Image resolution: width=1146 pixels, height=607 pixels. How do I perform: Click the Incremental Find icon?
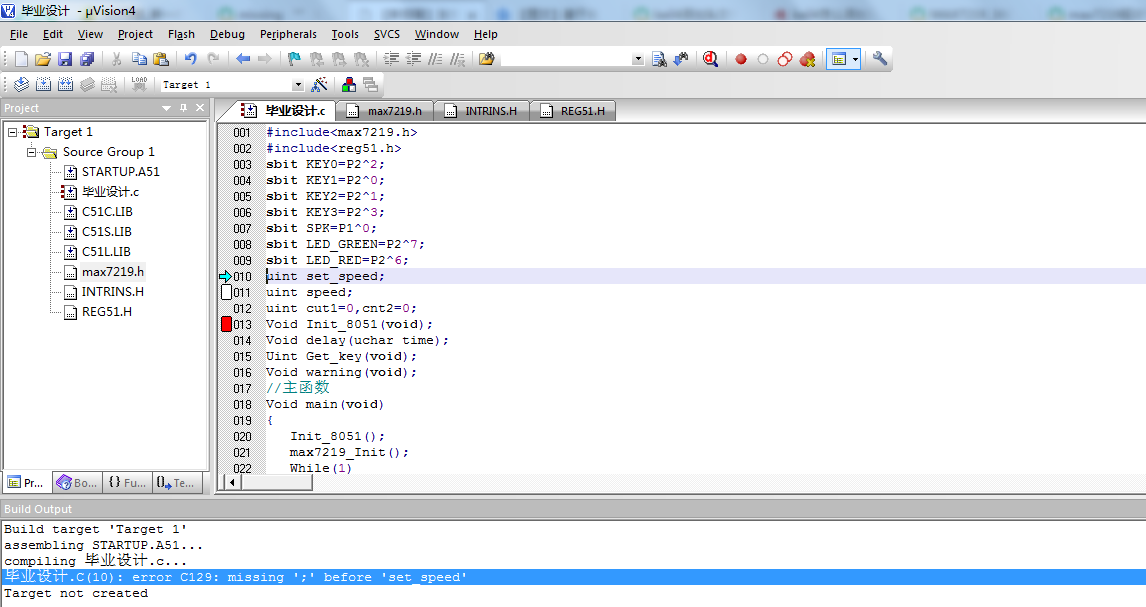681,59
